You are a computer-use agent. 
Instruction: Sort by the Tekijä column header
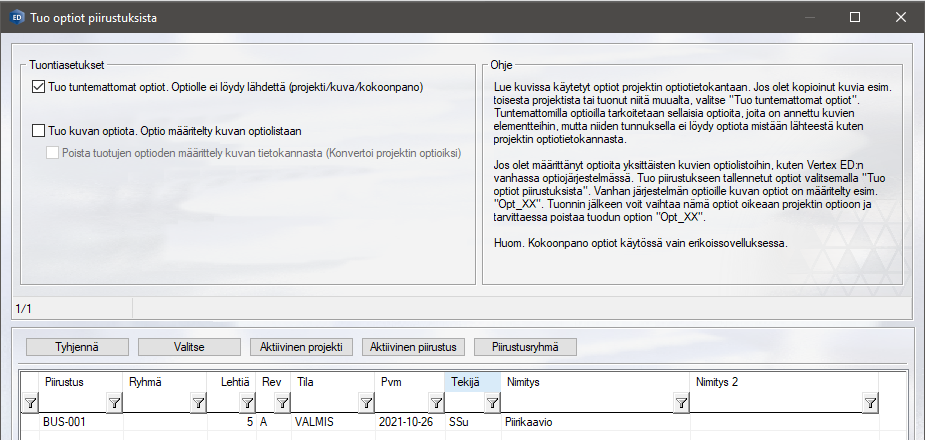pos(465,381)
